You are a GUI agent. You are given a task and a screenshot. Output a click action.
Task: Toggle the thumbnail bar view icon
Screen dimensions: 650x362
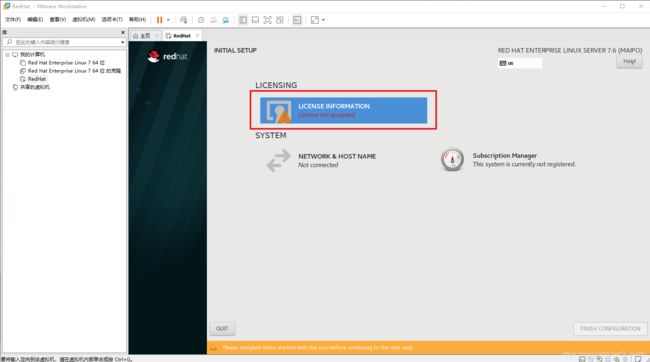(255, 20)
